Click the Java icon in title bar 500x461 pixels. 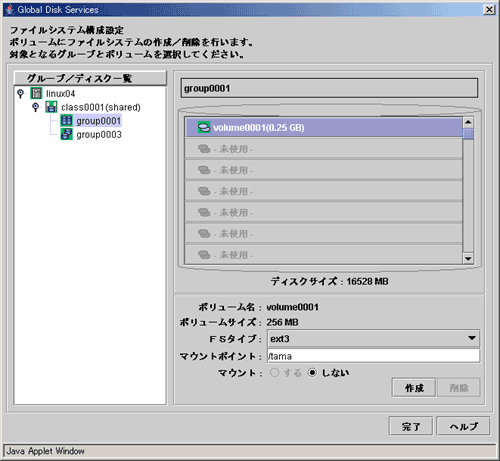click(x=10, y=10)
